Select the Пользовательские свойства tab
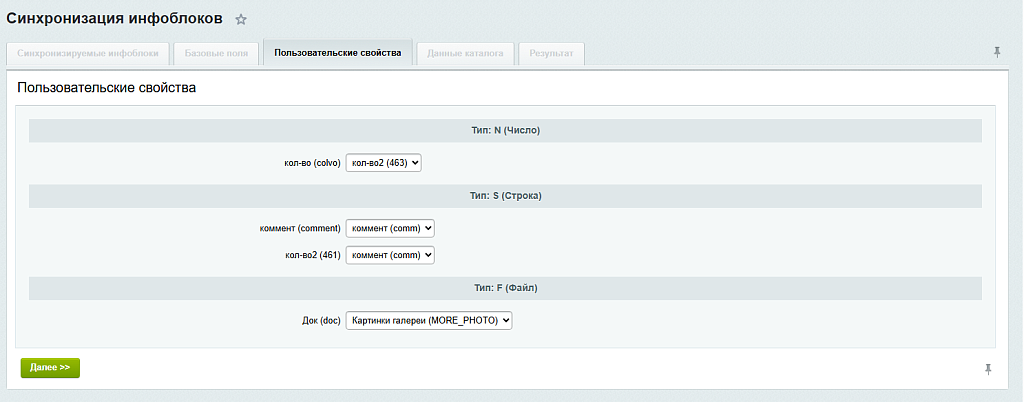1024x402 pixels. tap(338, 53)
